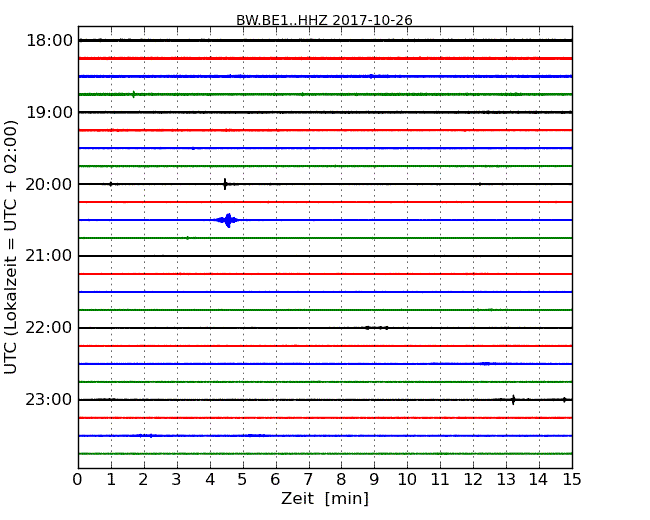Click the x-axis tick label 15
The width and height of the screenshot is (650, 520).
572,479
